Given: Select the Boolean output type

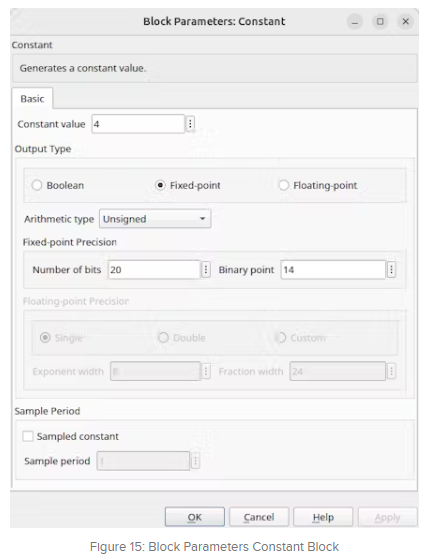Looking at the screenshot, I should pyautogui.click(x=37, y=185).
